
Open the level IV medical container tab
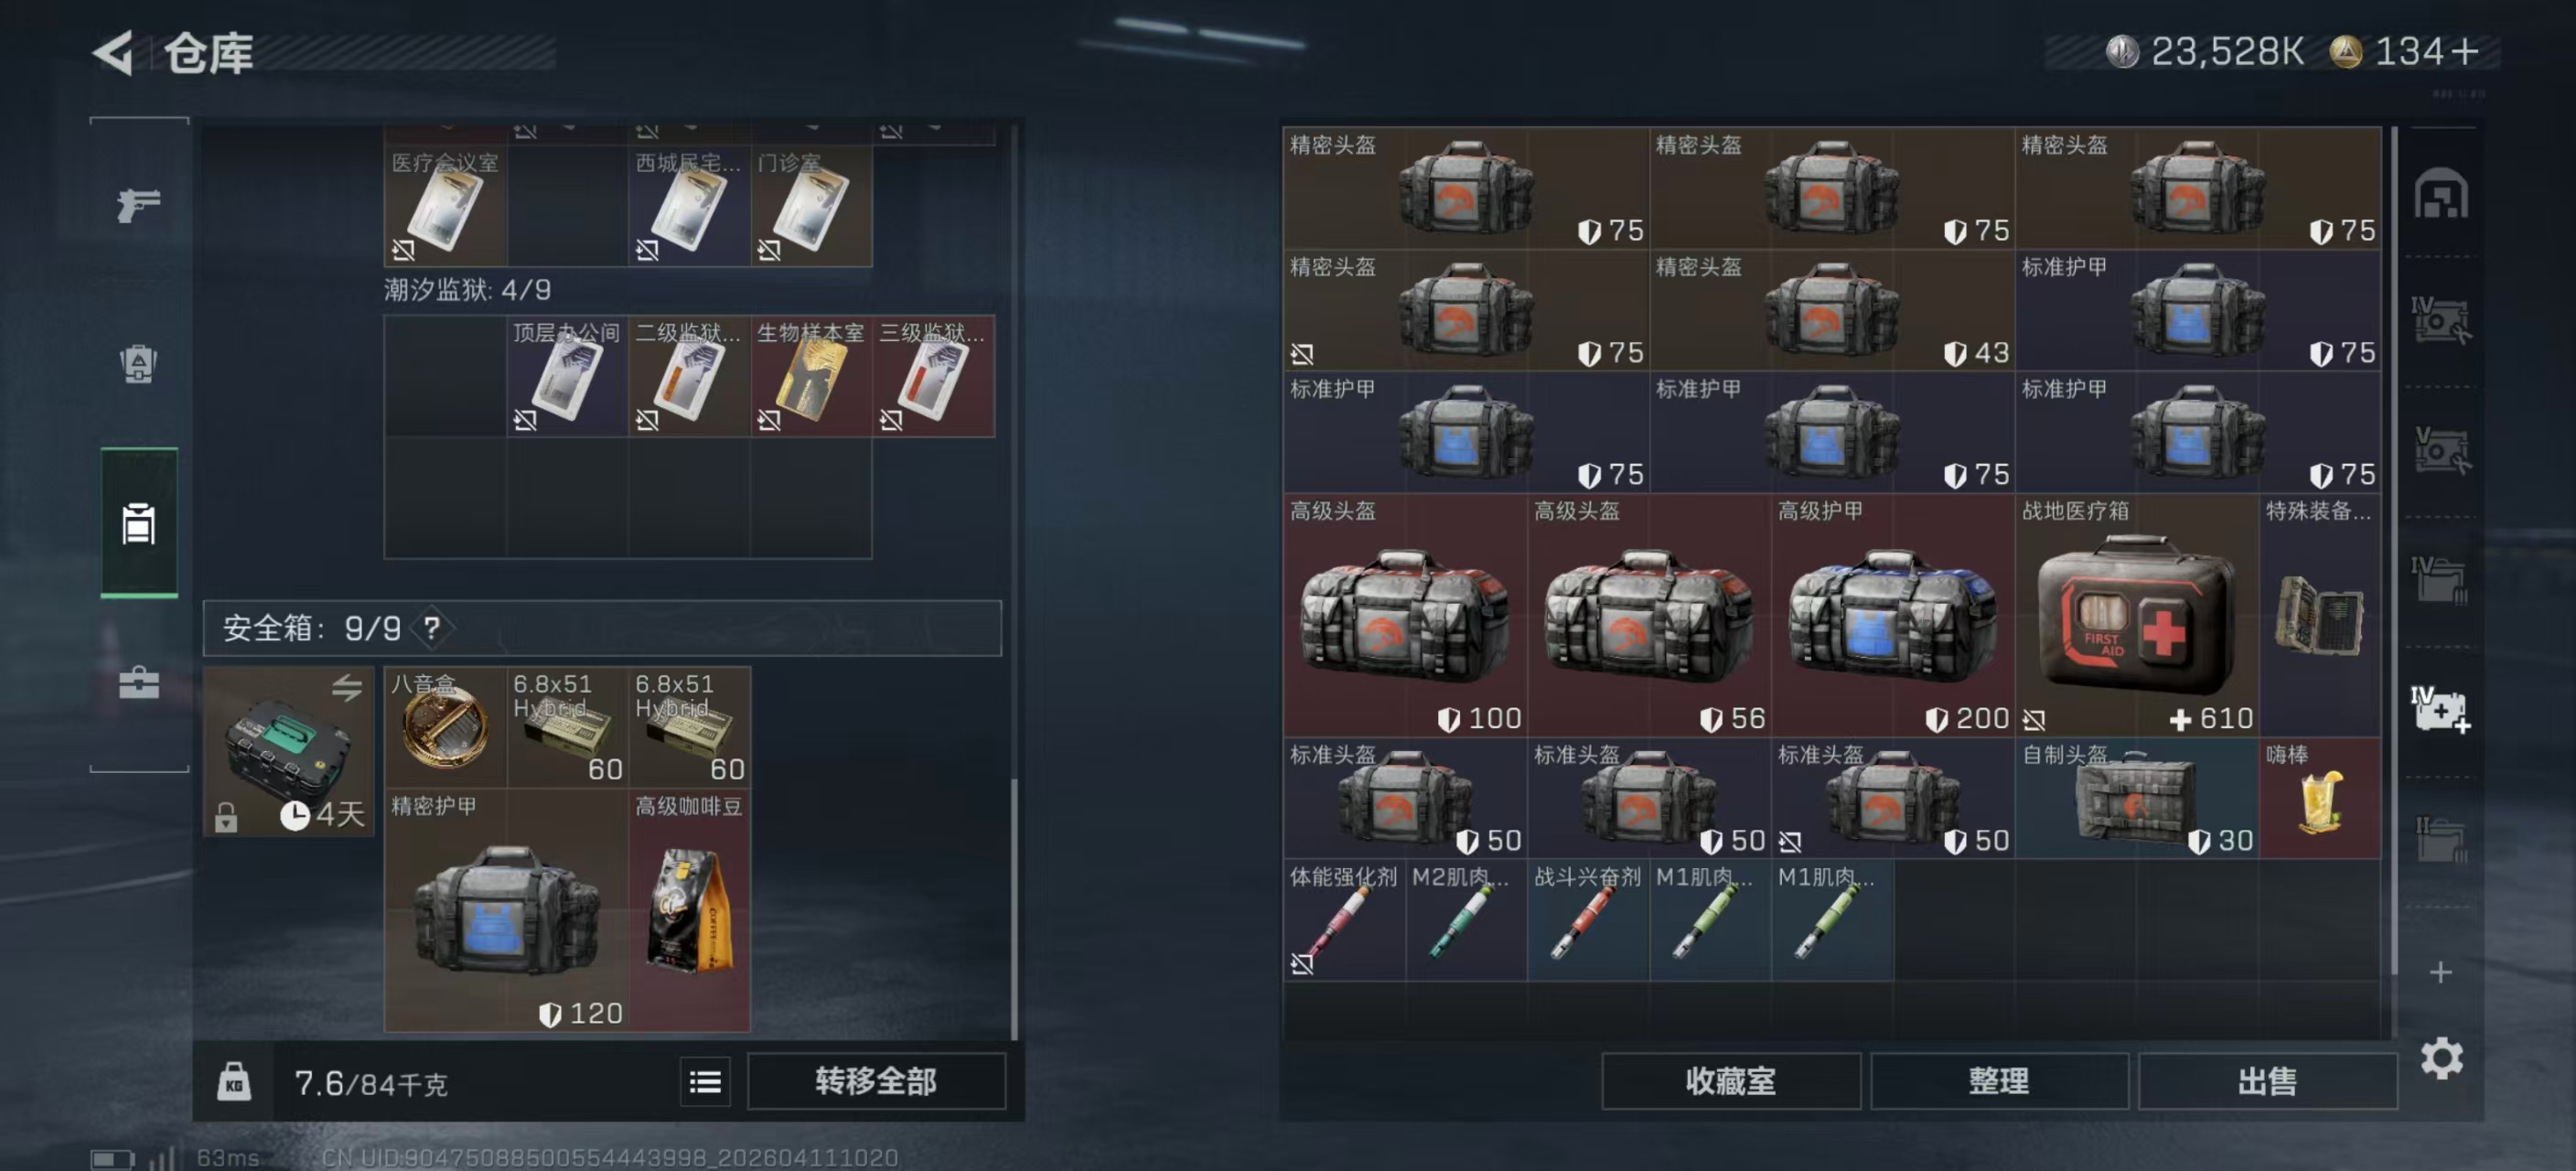(2441, 710)
